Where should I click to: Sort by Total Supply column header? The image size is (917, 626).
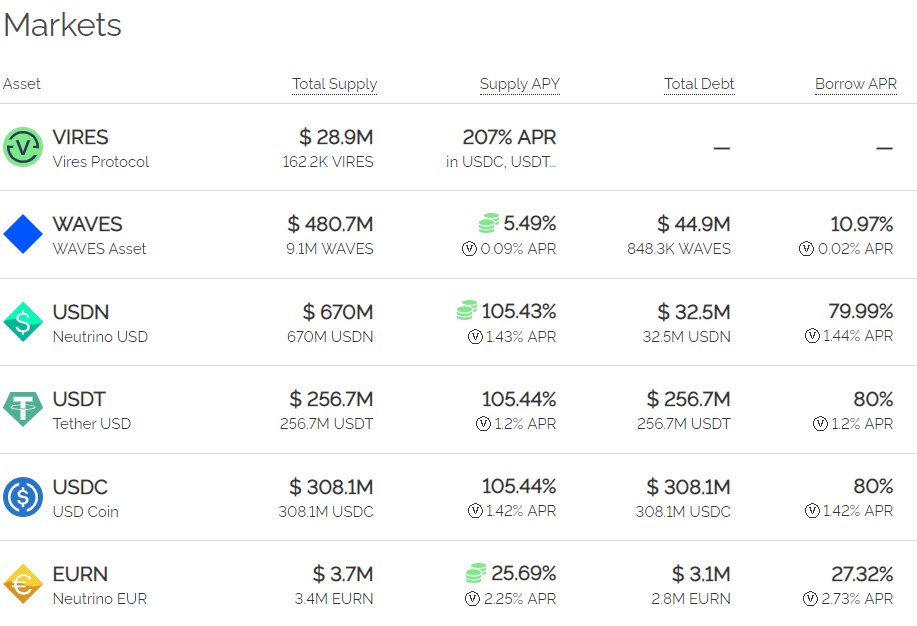(335, 84)
